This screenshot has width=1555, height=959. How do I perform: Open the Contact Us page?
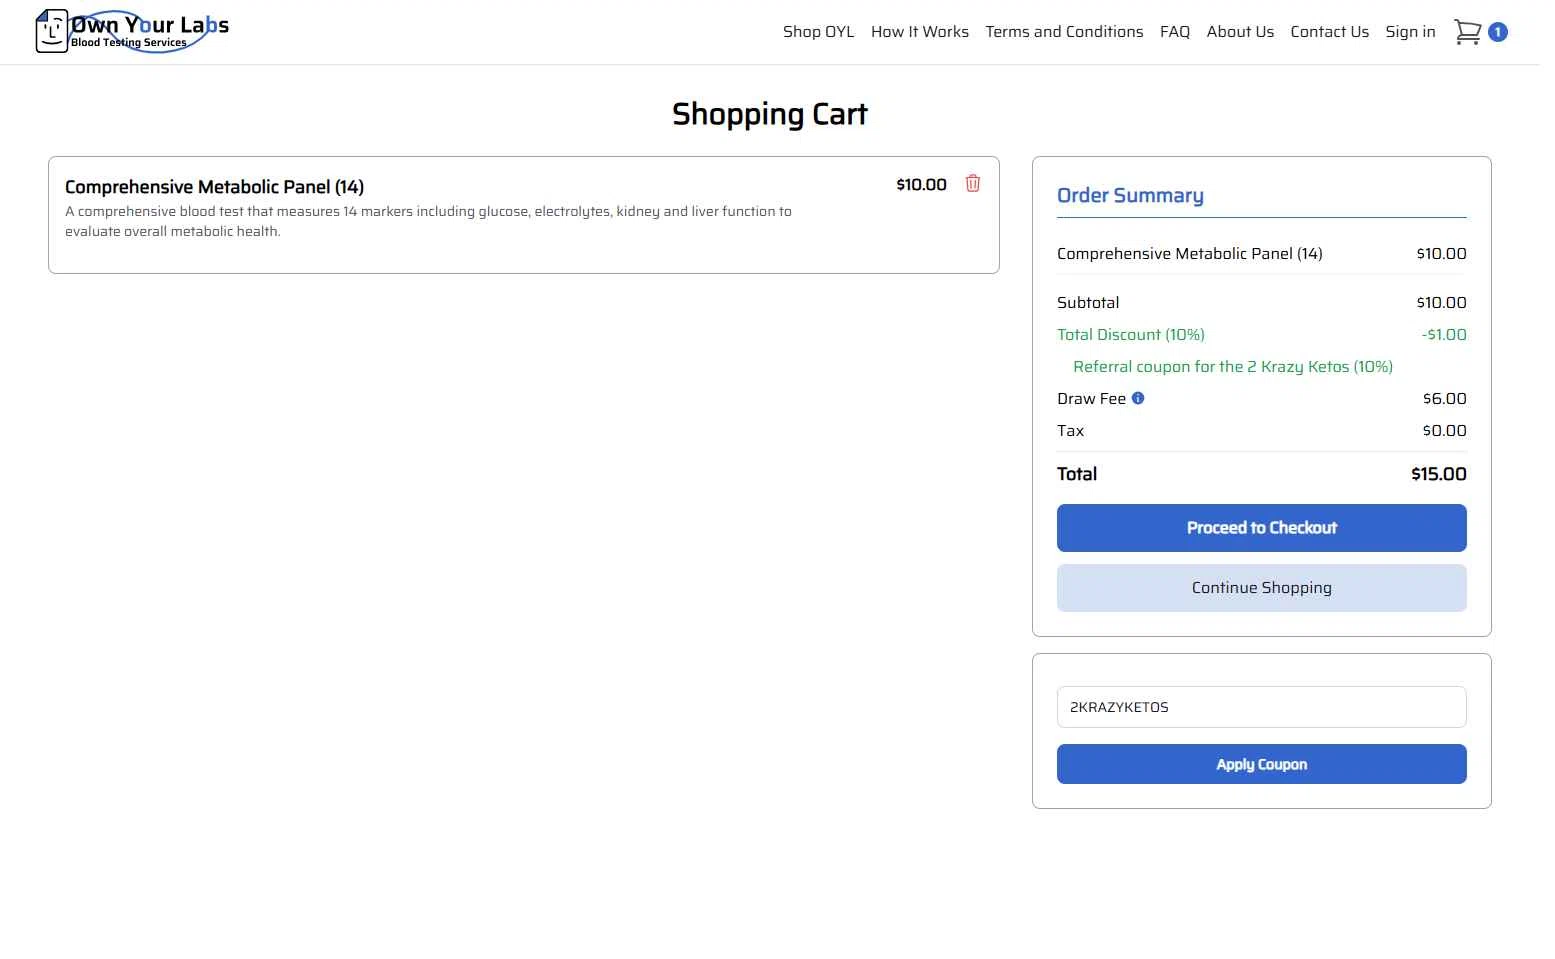click(1329, 32)
